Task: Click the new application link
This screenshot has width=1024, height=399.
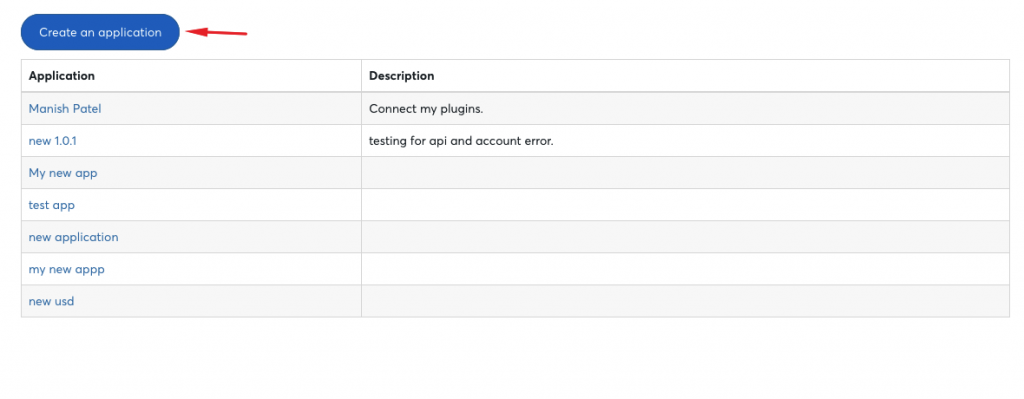Action: 73,237
